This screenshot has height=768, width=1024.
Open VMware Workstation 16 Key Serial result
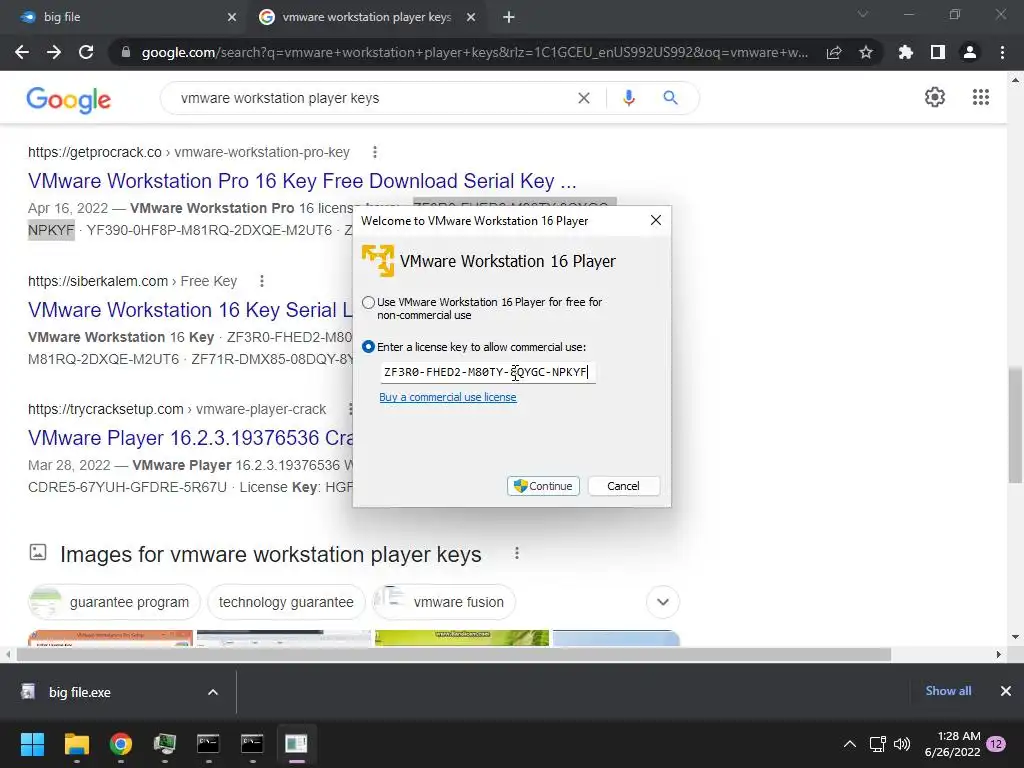[191, 310]
